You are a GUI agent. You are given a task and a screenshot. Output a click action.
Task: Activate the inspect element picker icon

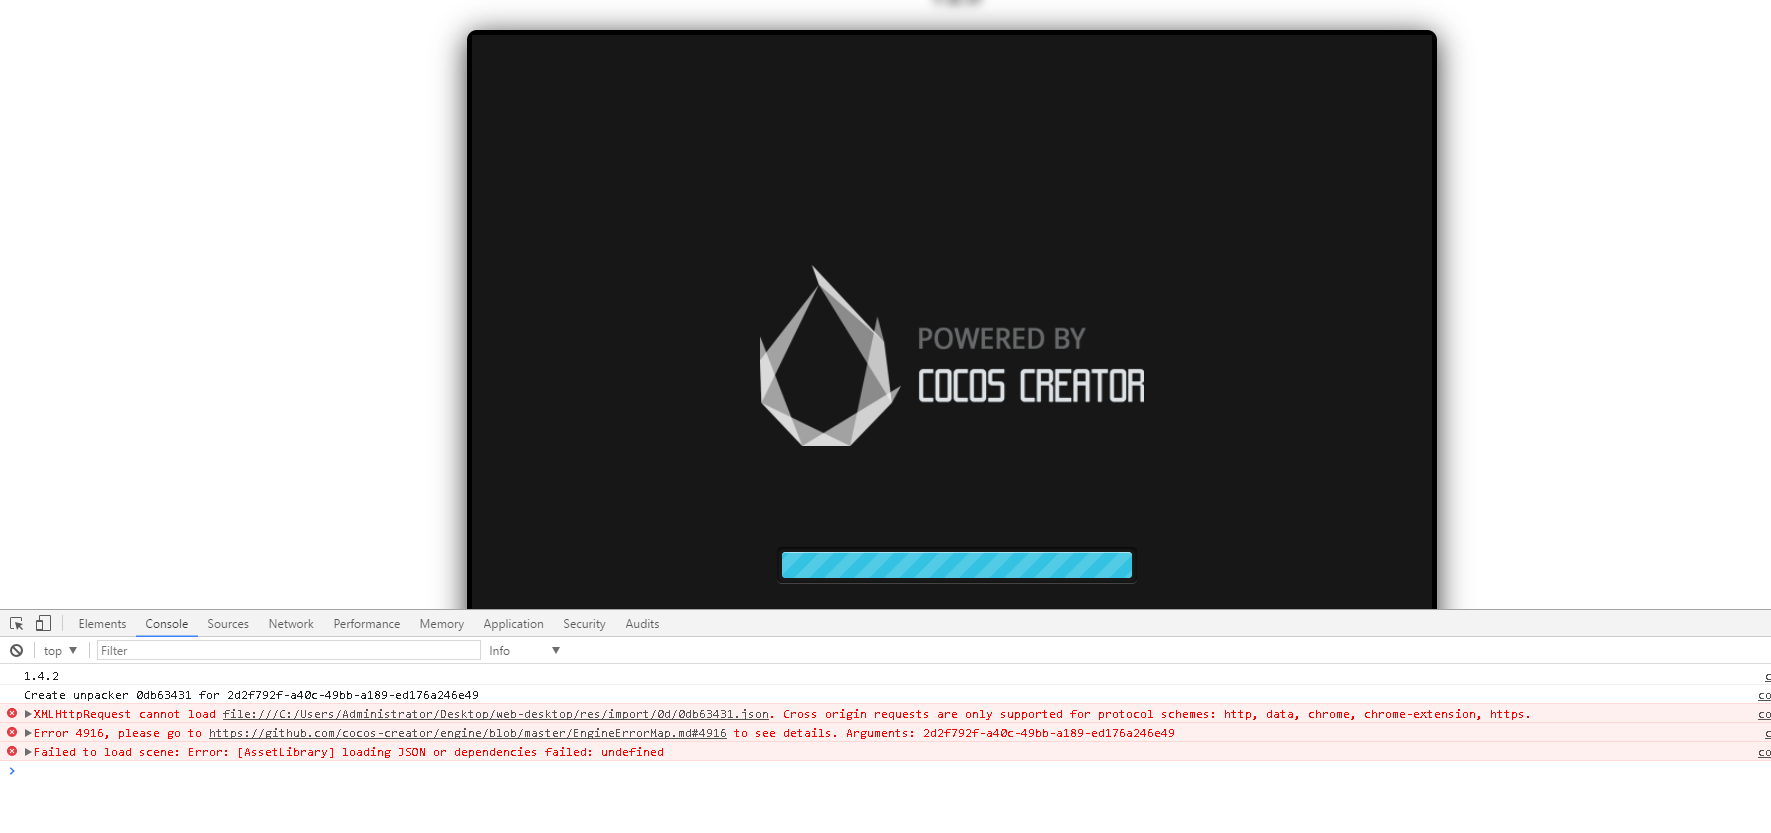[x=17, y=623]
